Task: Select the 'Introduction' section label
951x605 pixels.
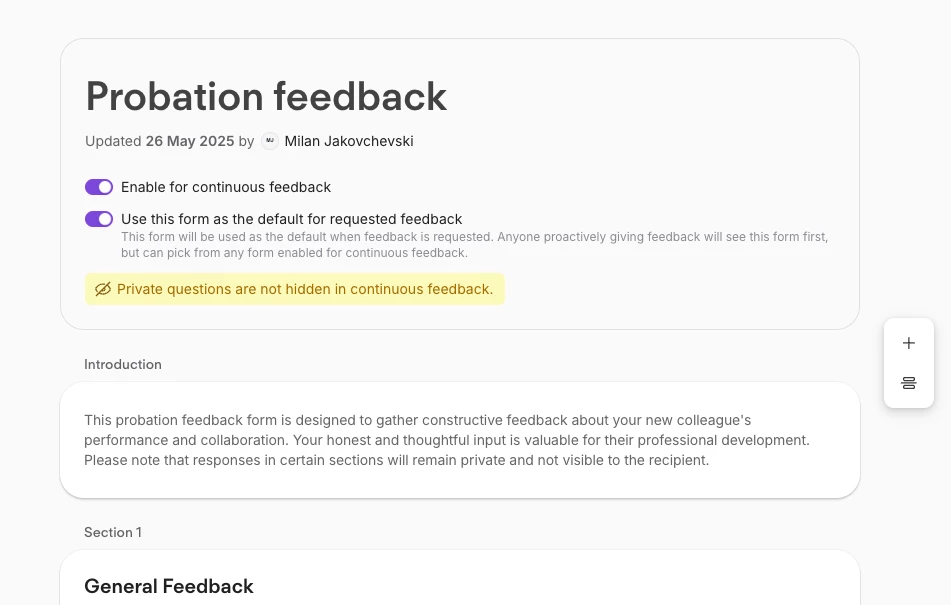Action: coord(123,364)
